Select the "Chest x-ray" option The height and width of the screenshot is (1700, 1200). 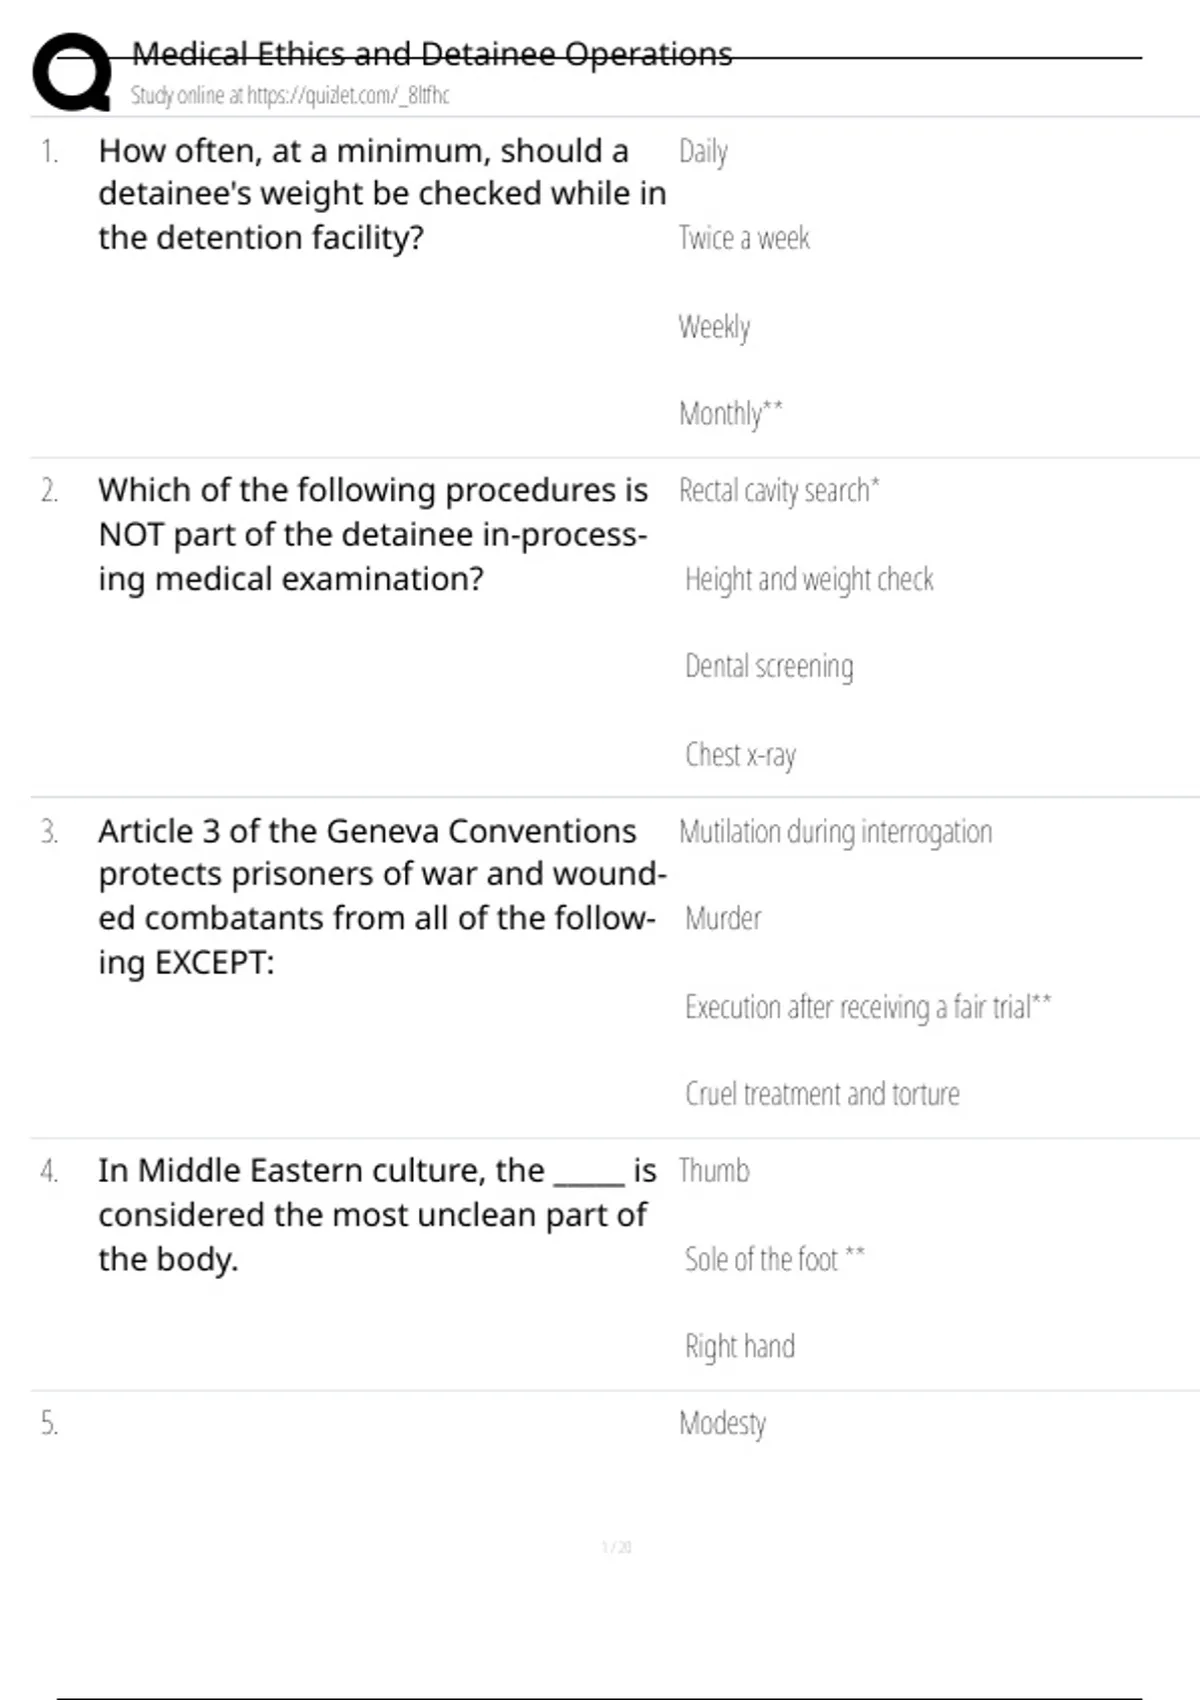point(740,755)
